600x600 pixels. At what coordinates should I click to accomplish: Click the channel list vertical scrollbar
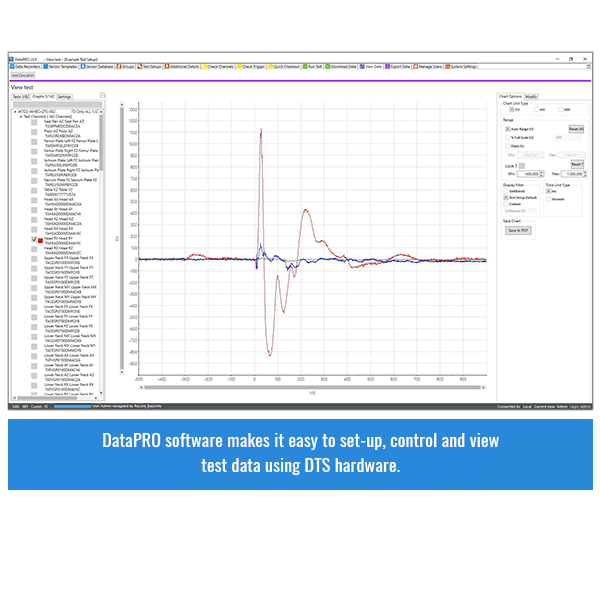tap(101, 252)
